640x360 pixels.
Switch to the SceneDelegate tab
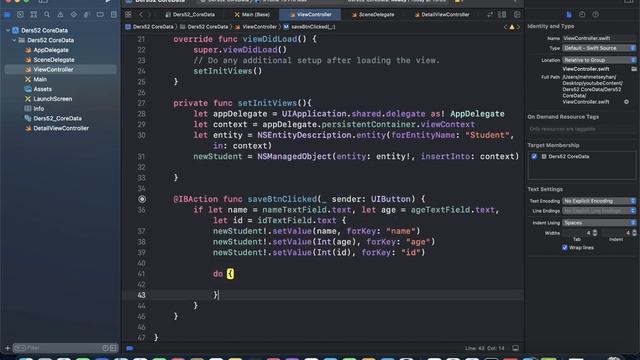[x=373, y=15]
